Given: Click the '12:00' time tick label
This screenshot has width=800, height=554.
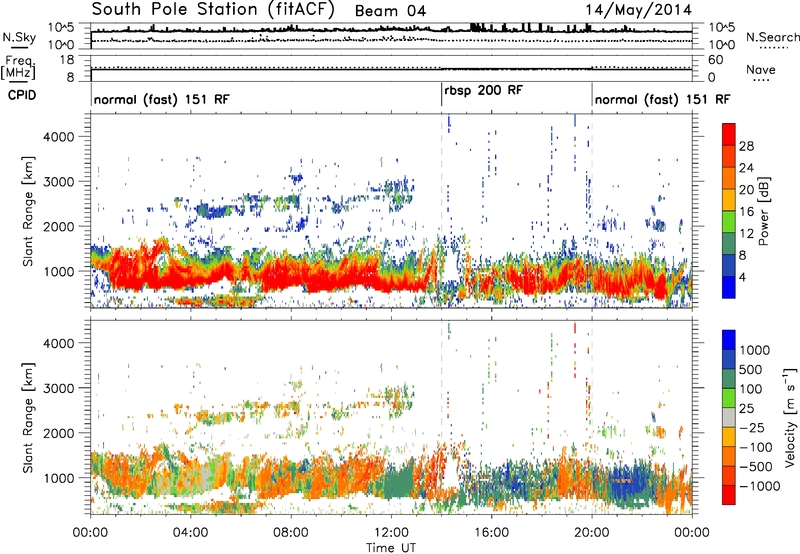Looking at the screenshot, I should 391,533.
